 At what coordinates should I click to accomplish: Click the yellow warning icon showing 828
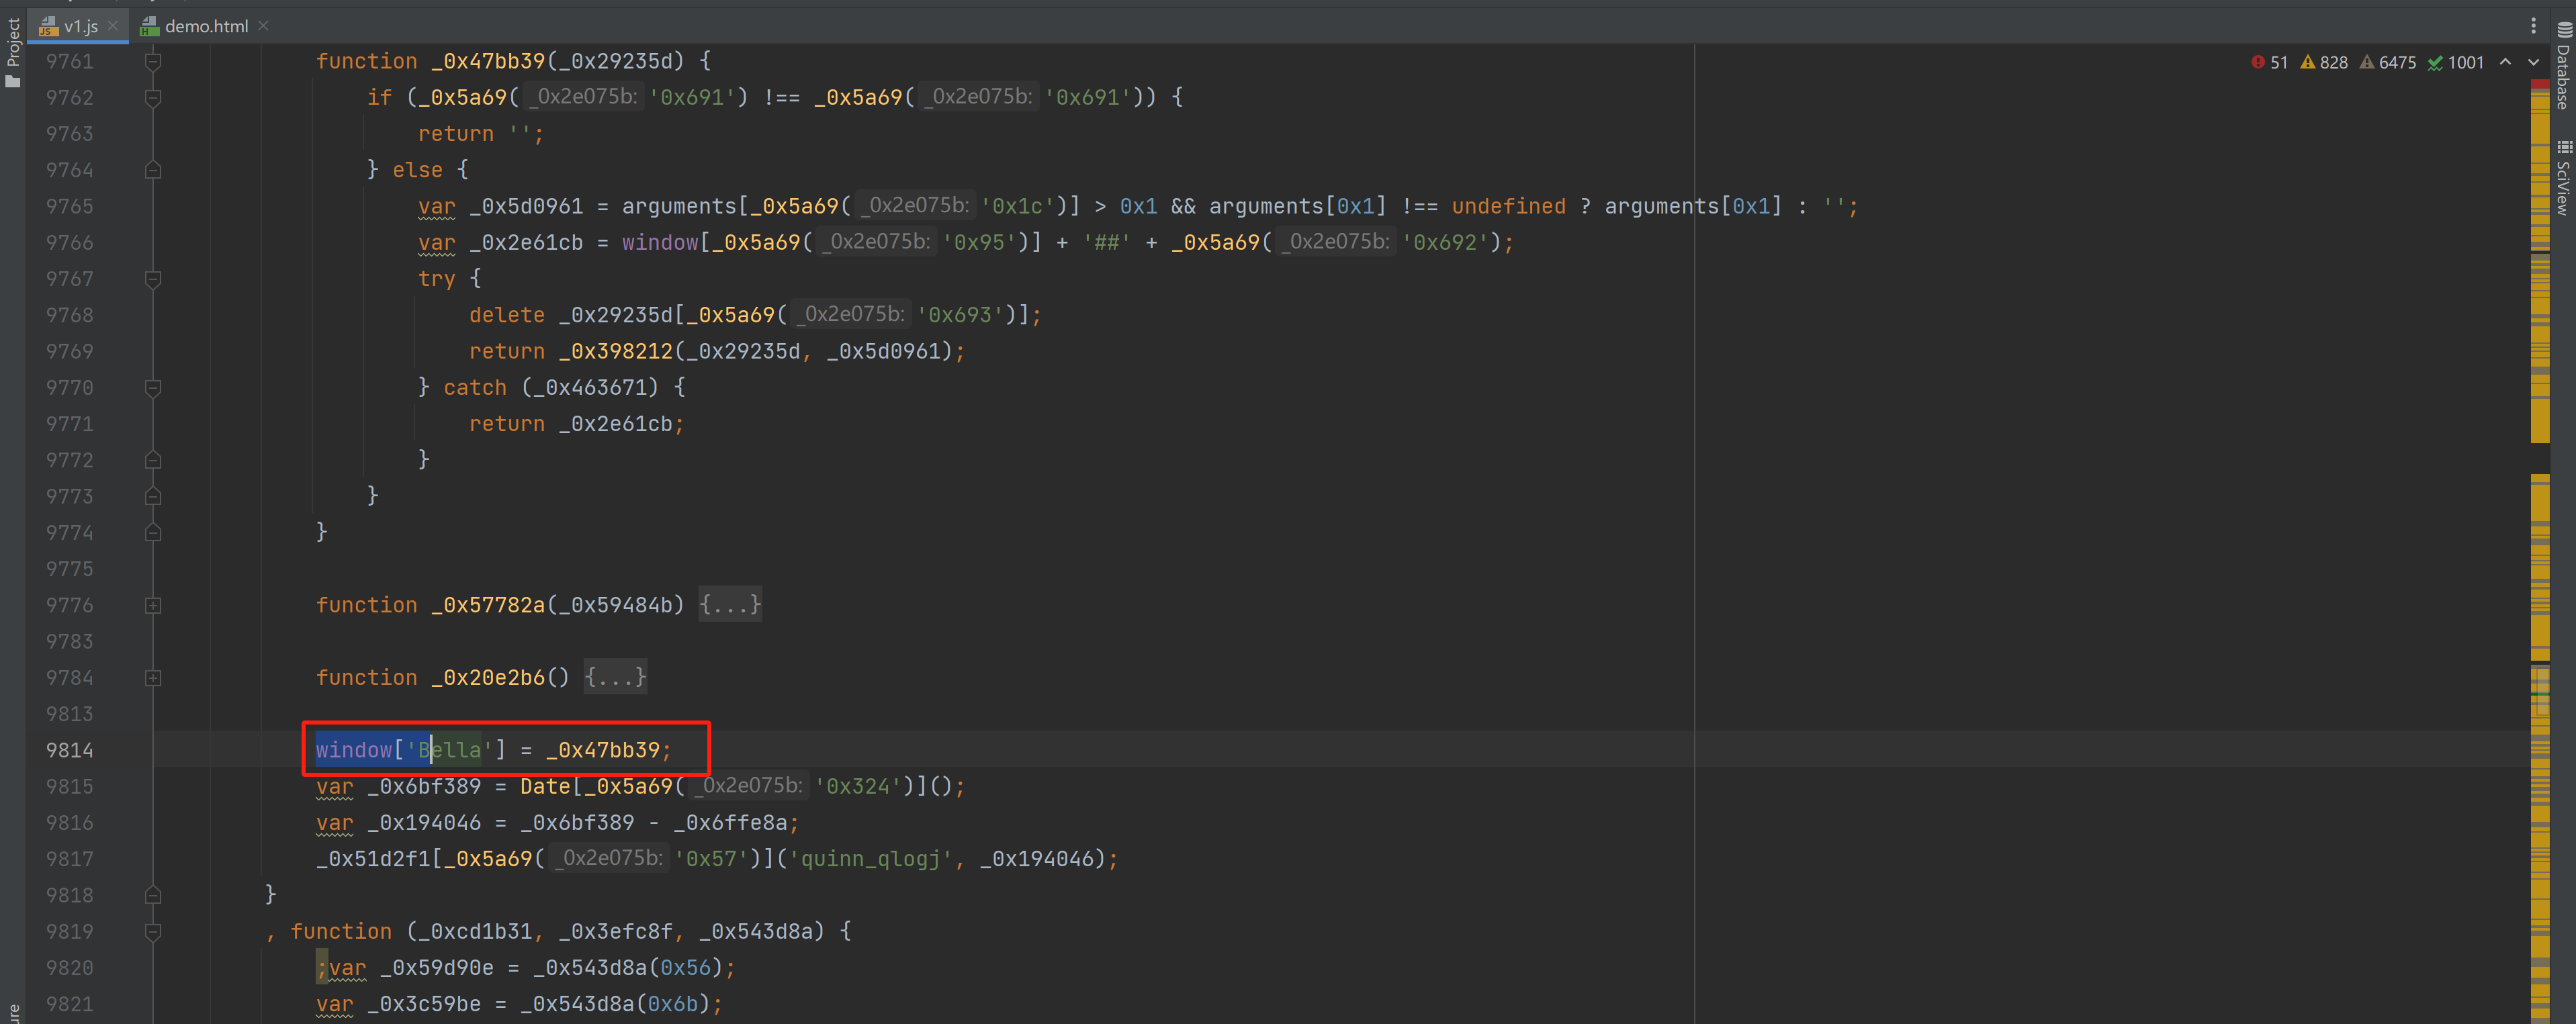2308,62
